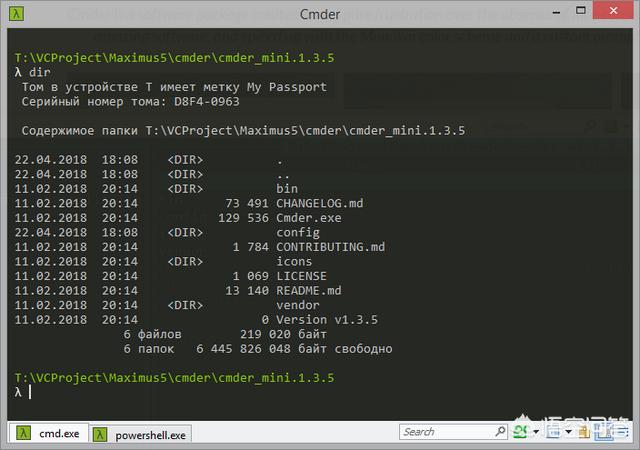Click the magnifier icon in Search box
The height and width of the screenshot is (450, 640).
pos(500,431)
